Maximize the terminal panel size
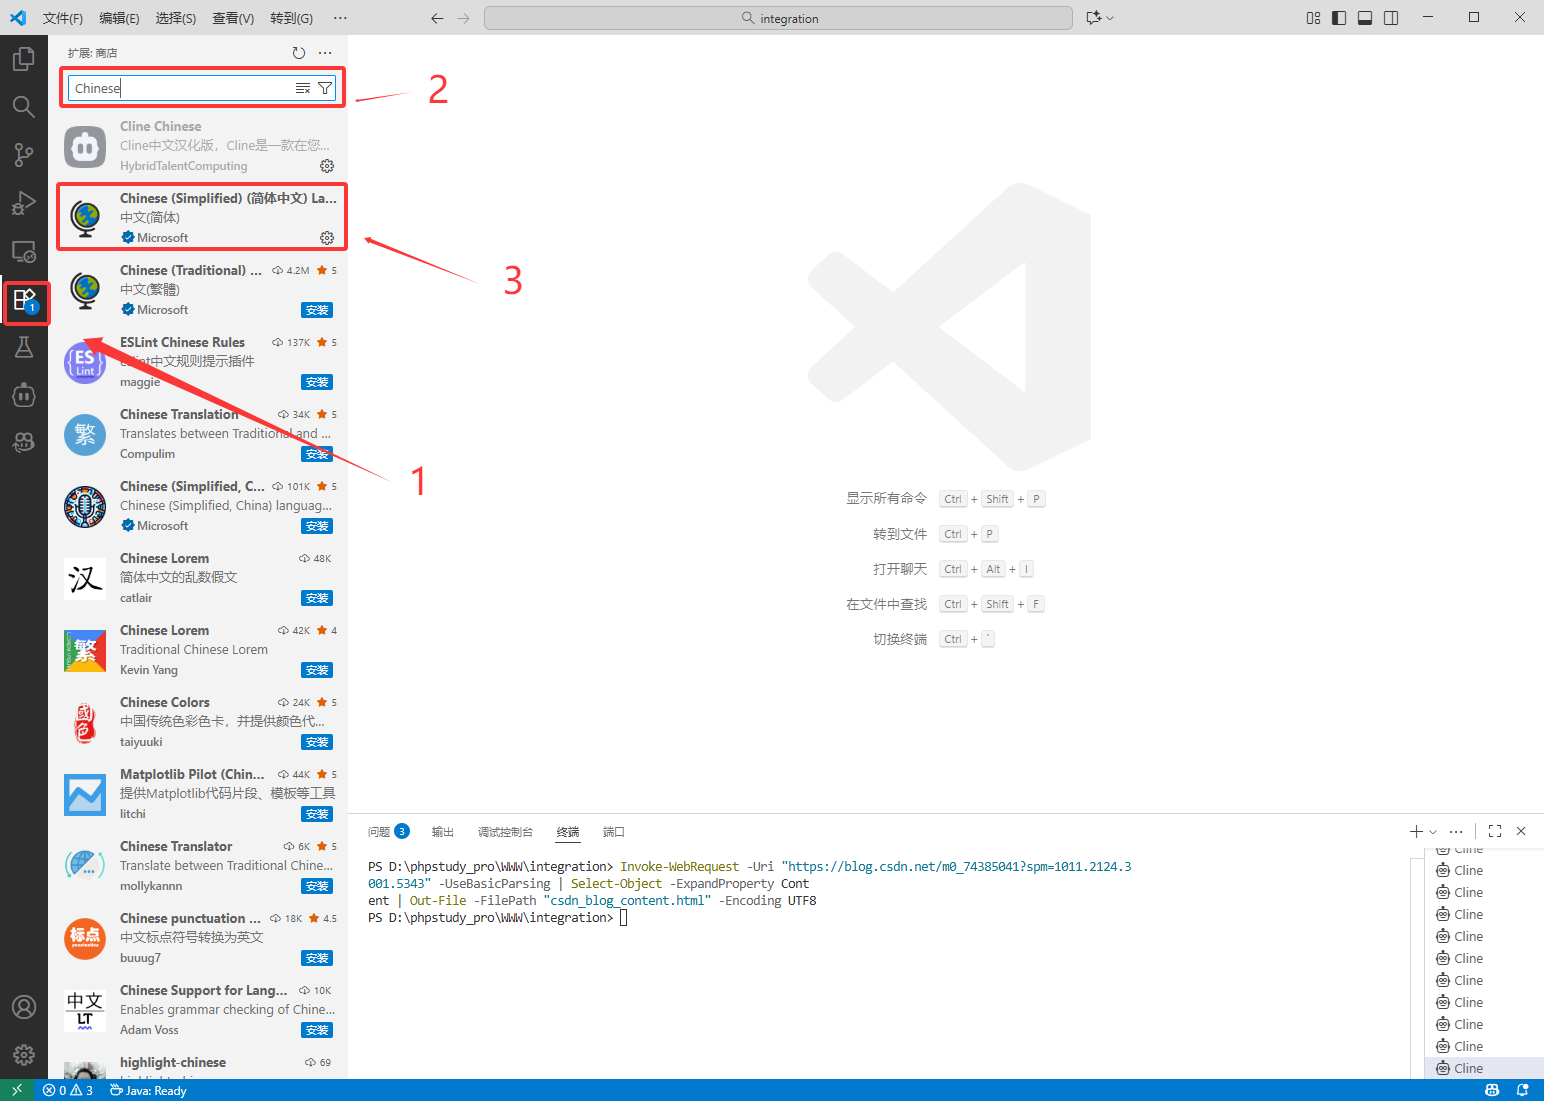1544x1101 pixels. point(1495,831)
